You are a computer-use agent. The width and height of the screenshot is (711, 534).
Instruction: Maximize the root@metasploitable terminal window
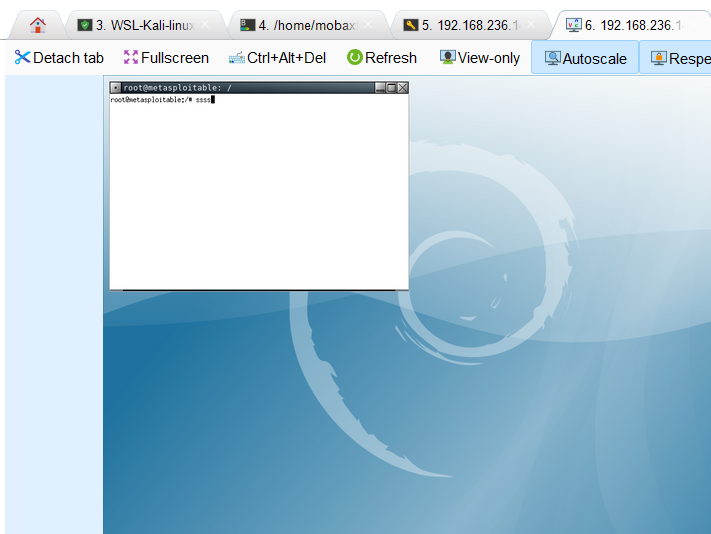point(391,87)
